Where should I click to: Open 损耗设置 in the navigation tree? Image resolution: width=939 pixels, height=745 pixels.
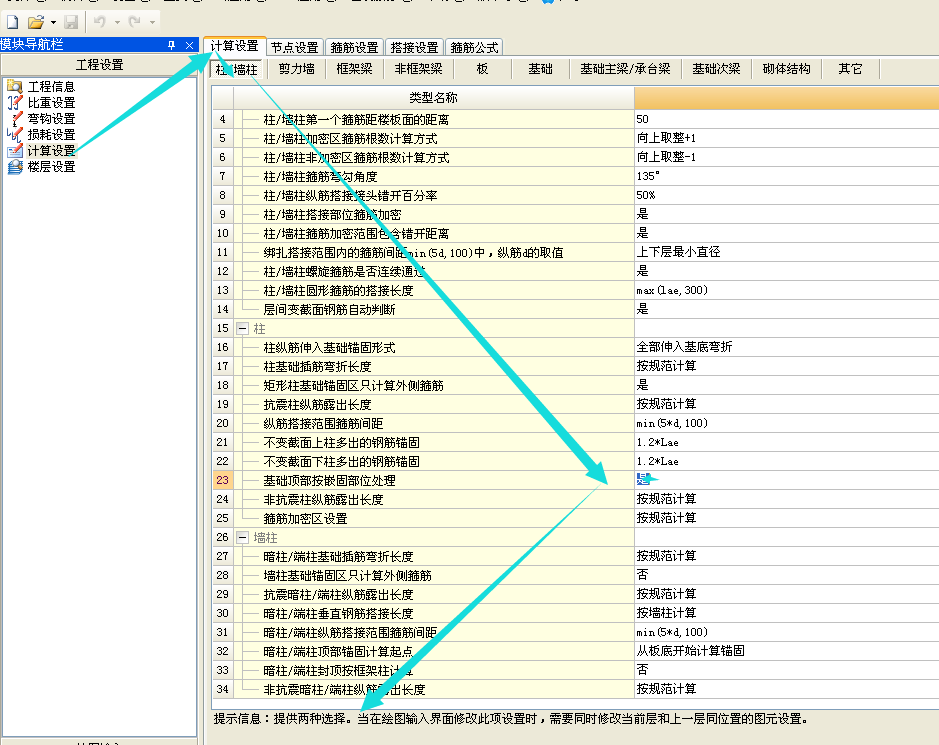tap(52, 135)
